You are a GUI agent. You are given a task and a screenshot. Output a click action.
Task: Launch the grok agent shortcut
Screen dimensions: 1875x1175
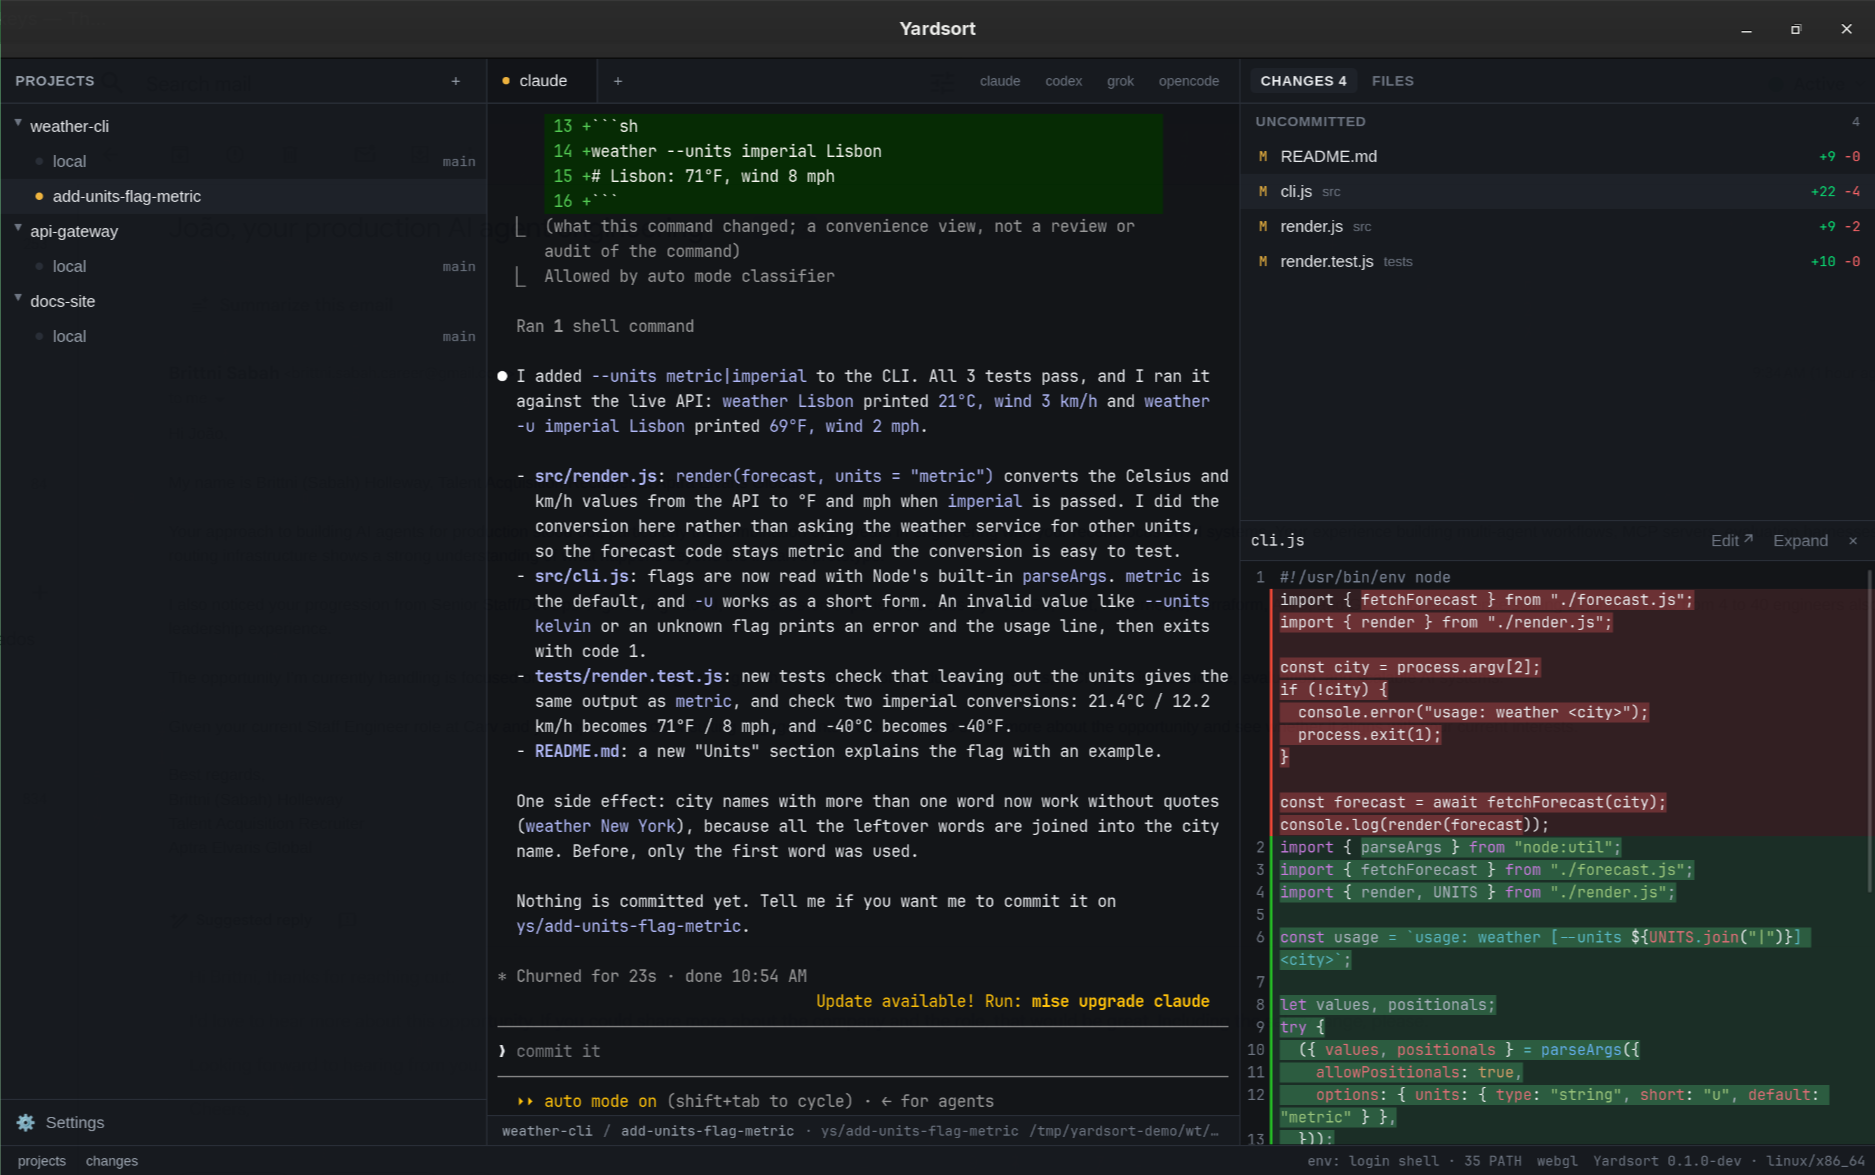[1120, 81]
